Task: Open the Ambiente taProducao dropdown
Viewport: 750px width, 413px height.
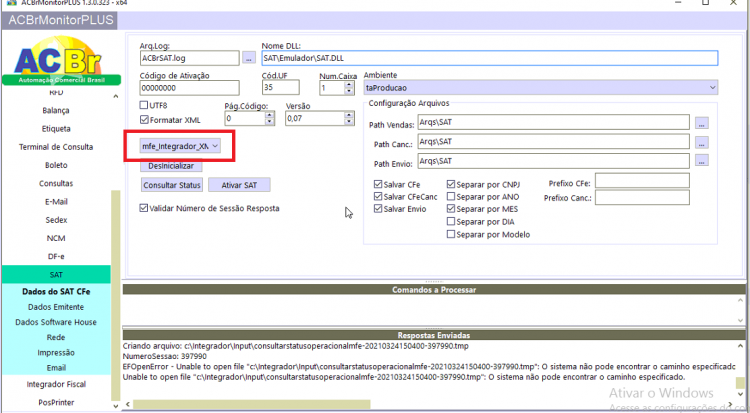Action: tap(540, 88)
